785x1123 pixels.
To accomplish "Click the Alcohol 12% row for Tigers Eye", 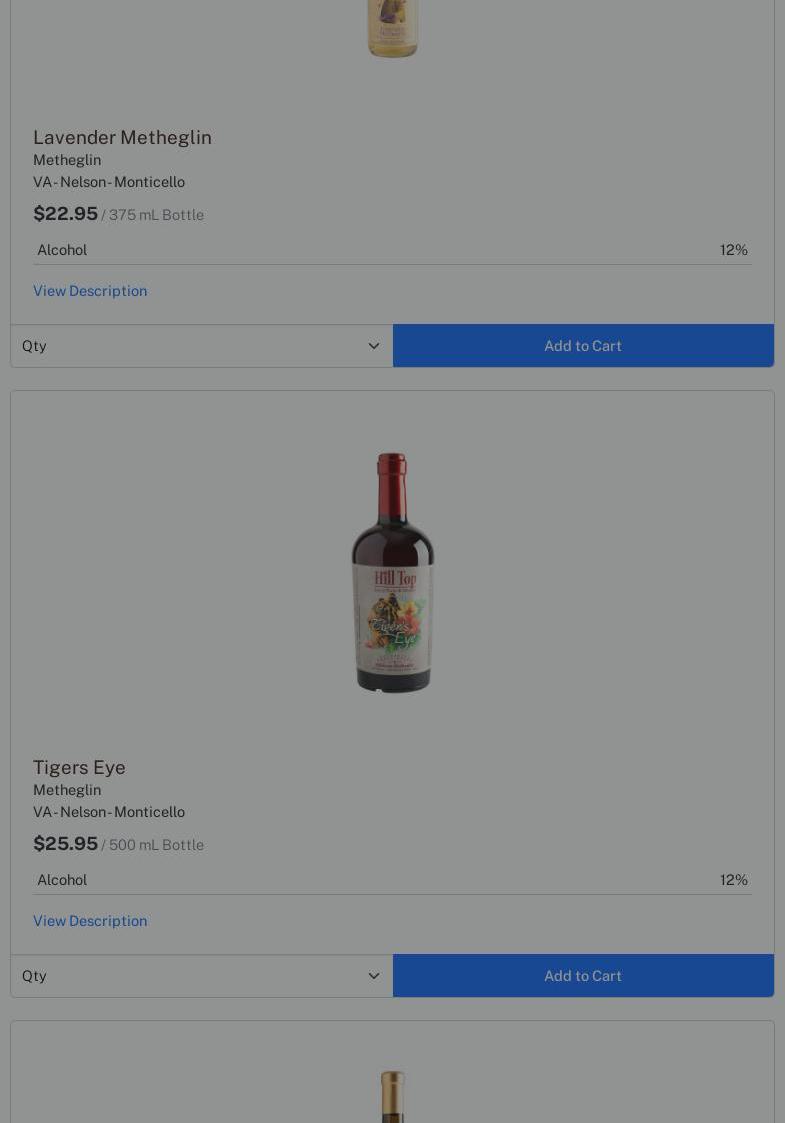I will [x=392, y=880].
